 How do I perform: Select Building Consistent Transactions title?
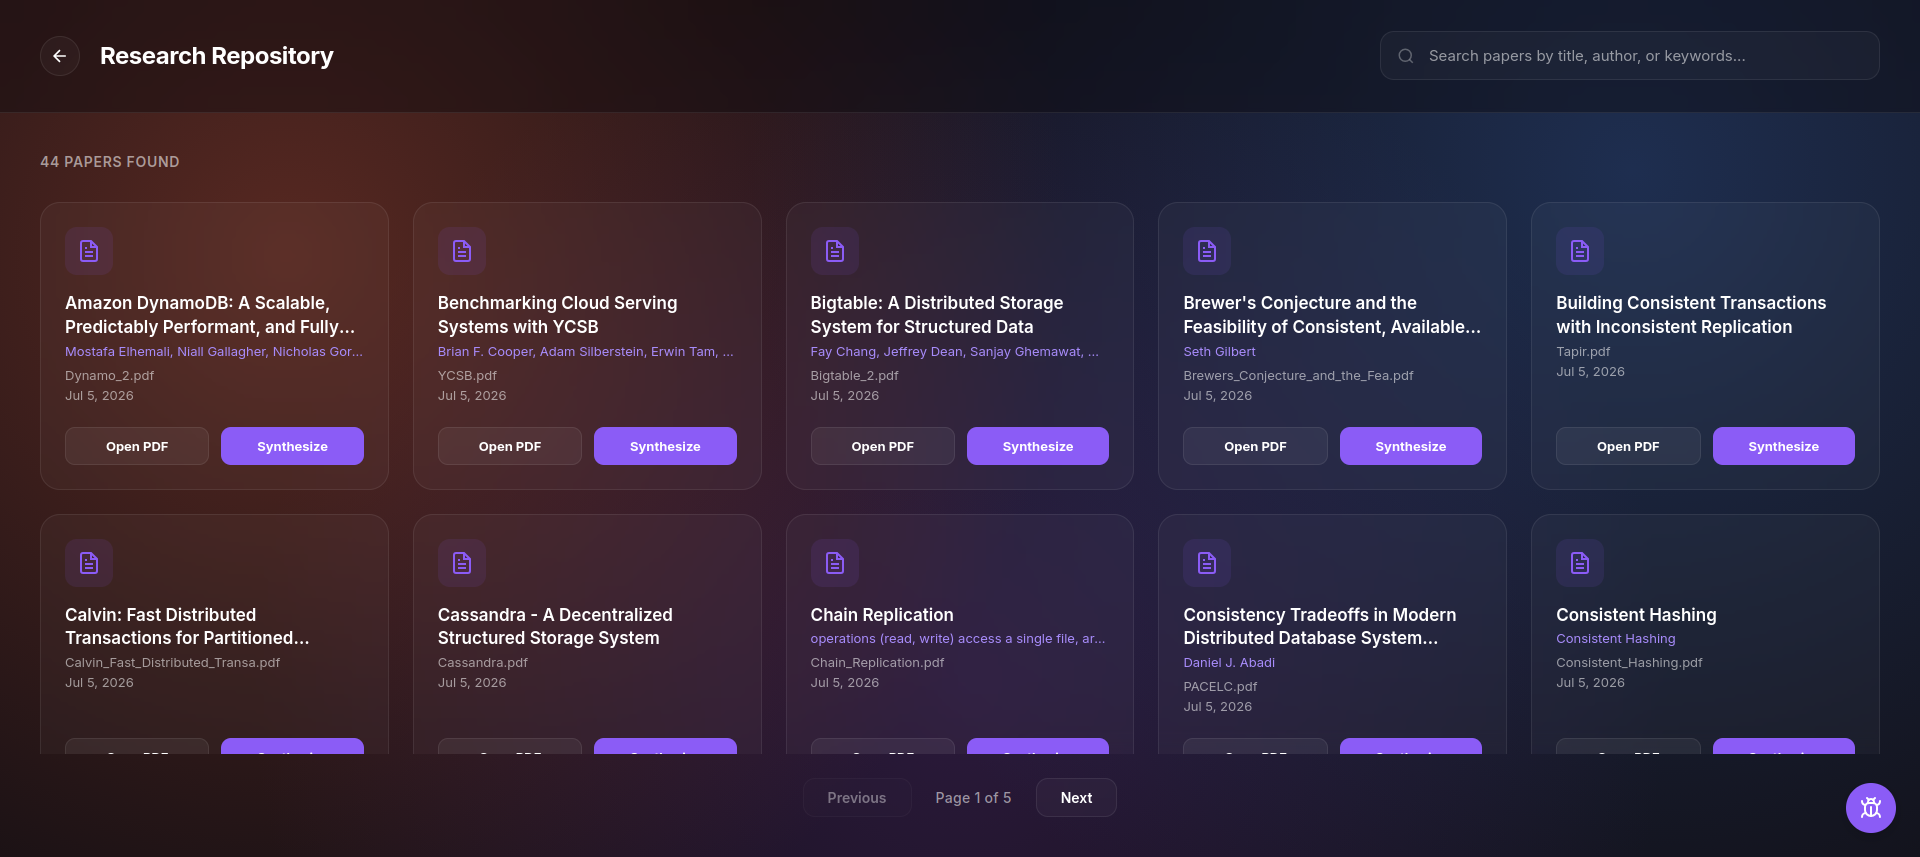pyautogui.click(x=1691, y=315)
